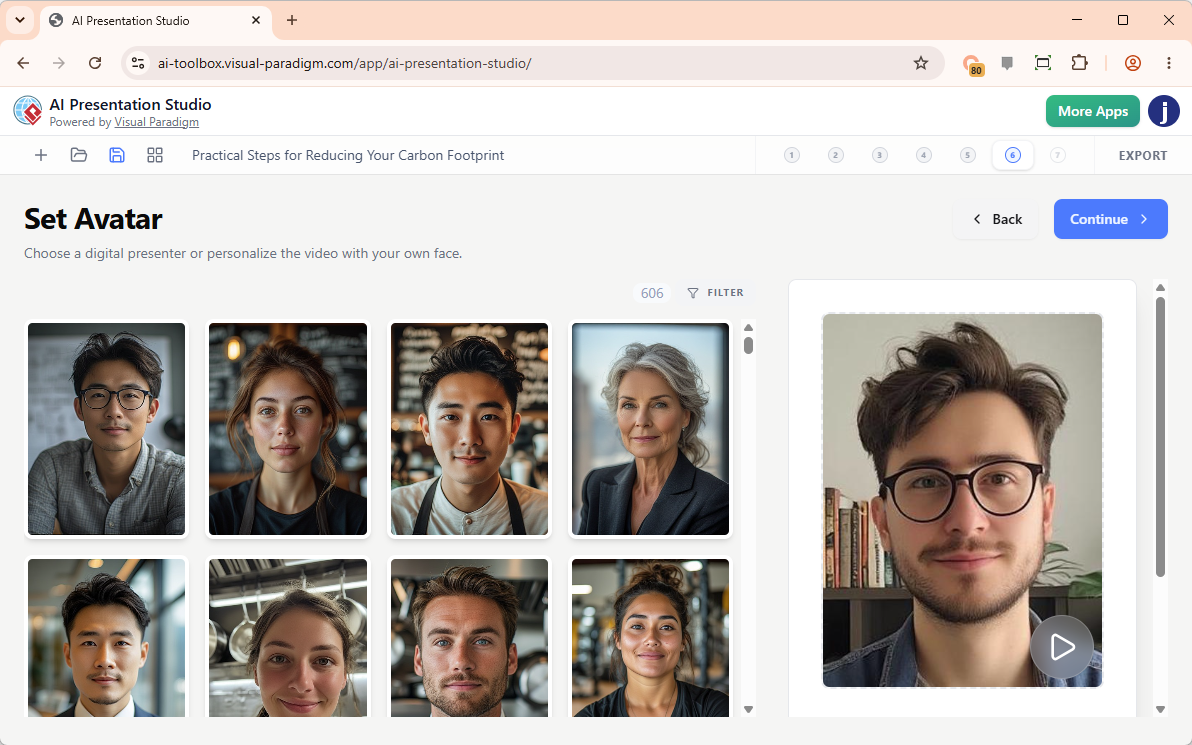Go to step 1
The width and height of the screenshot is (1192, 745).
[x=791, y=155]
